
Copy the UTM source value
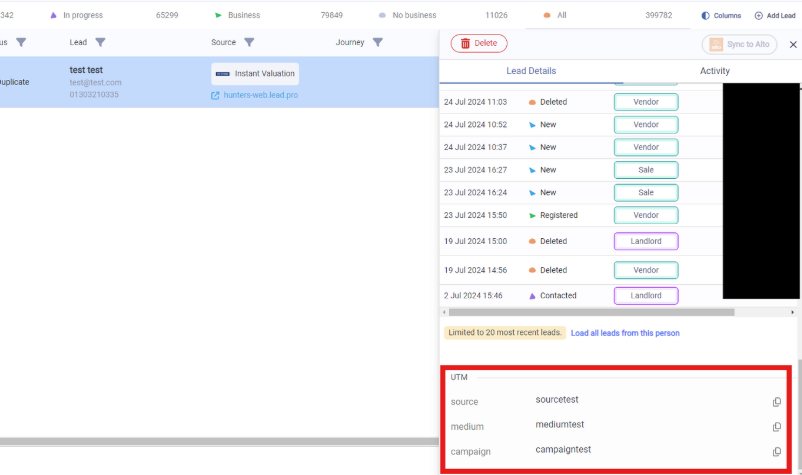(x=776, y=402)
